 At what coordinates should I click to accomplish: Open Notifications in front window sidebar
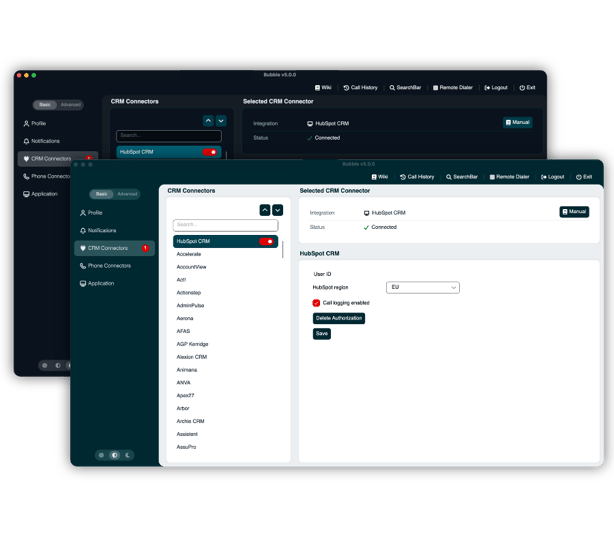coord(98,230)
